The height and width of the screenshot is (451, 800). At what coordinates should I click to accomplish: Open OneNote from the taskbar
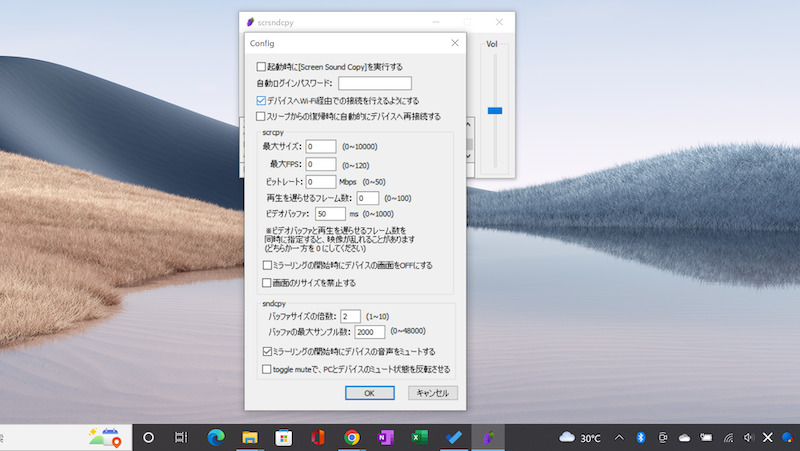(x=386, y=437)
